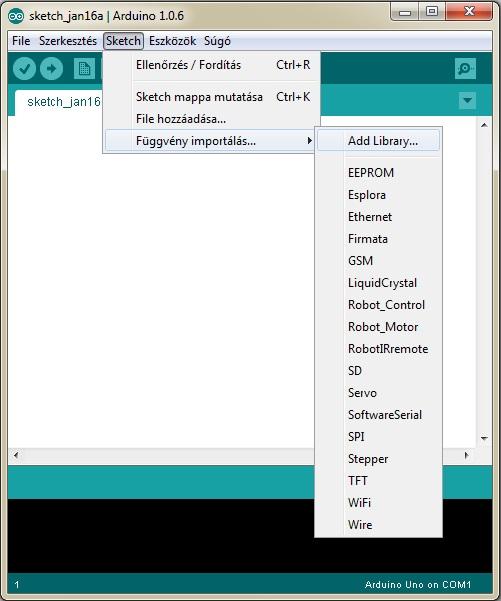
Task: Click the Arduino logo in title bar
Action: coord(16,16)
